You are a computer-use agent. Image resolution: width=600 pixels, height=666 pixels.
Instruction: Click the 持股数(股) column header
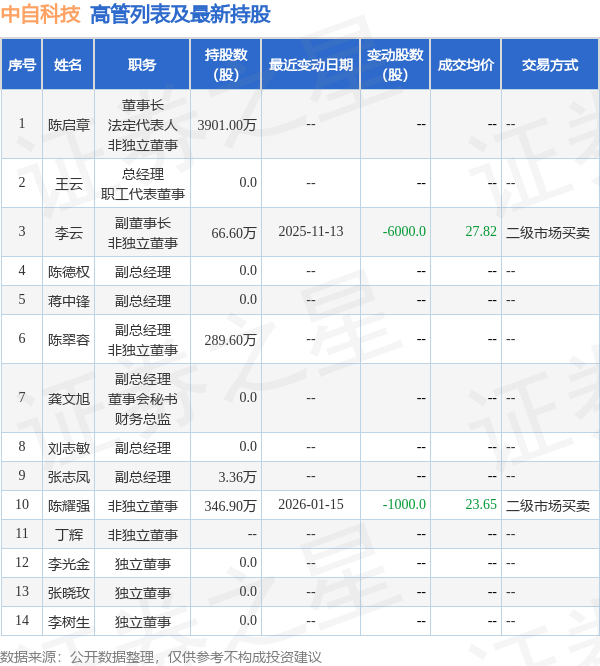click(226, 65)
